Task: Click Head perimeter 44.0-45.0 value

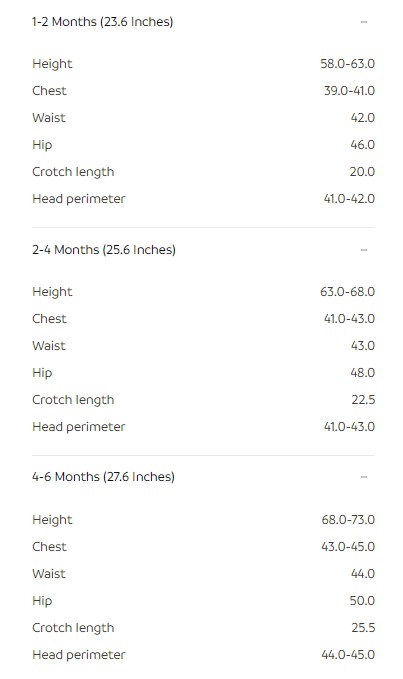Action: pos(348,655)
